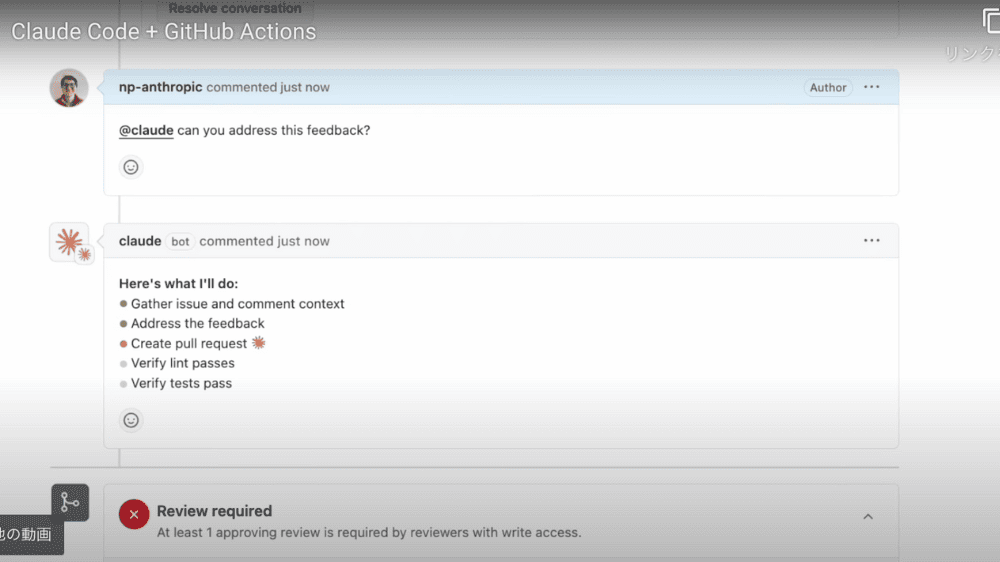Add emoji reaction to claude's comment
1000x562 pixels.
[x=131, y=420]
